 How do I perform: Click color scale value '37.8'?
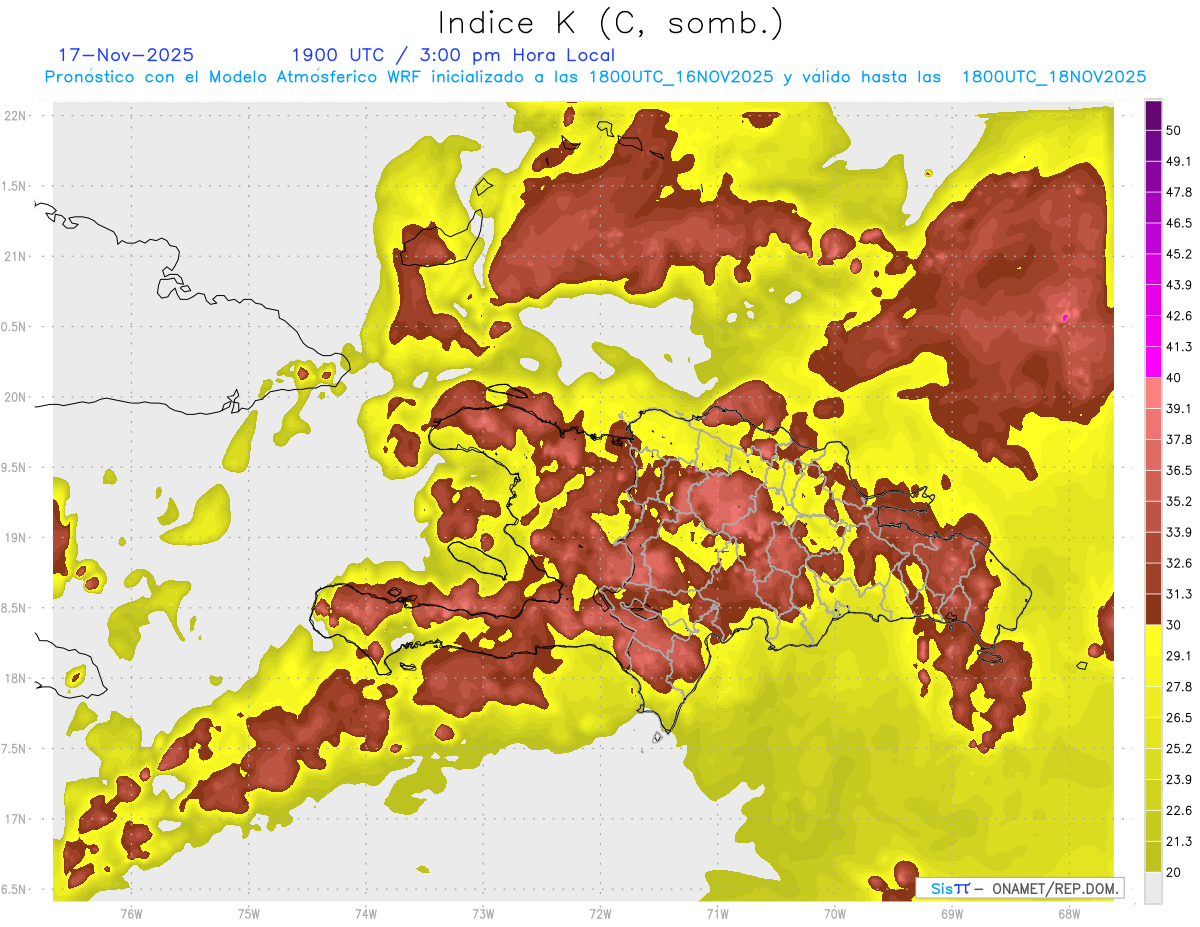tap(1178, 440)
